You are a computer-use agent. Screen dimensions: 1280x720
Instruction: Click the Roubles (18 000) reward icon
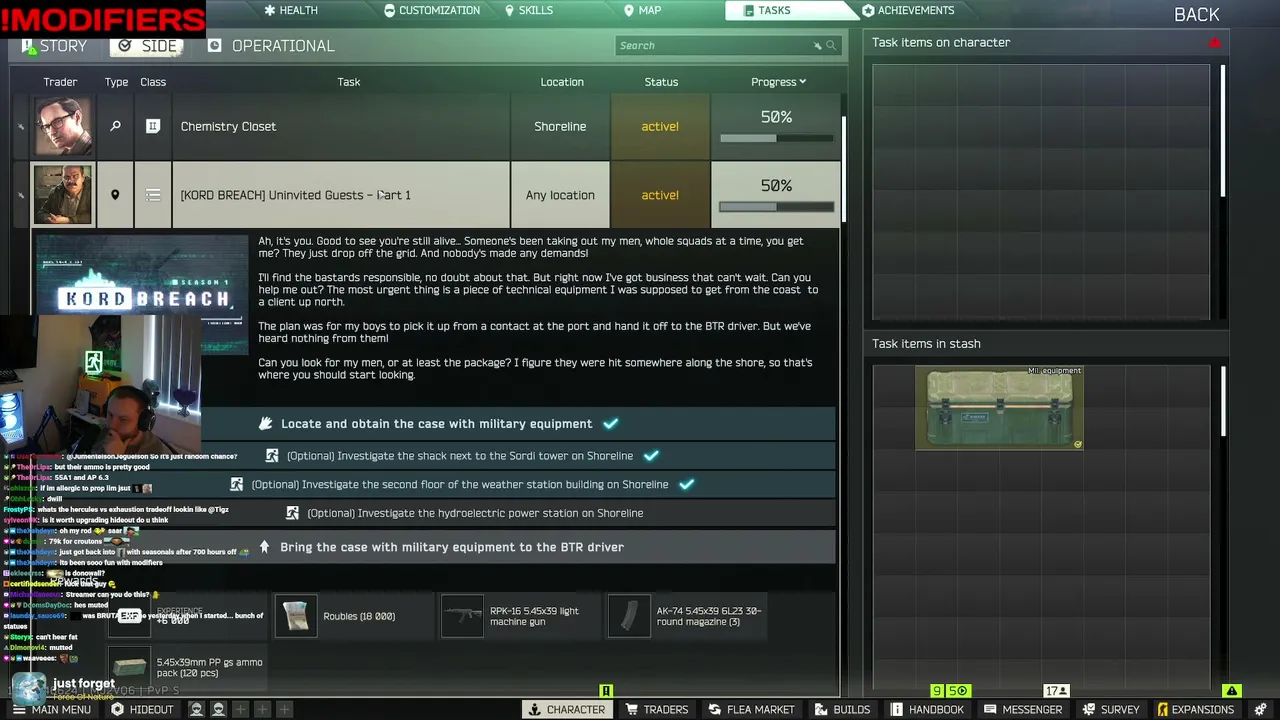296,616
